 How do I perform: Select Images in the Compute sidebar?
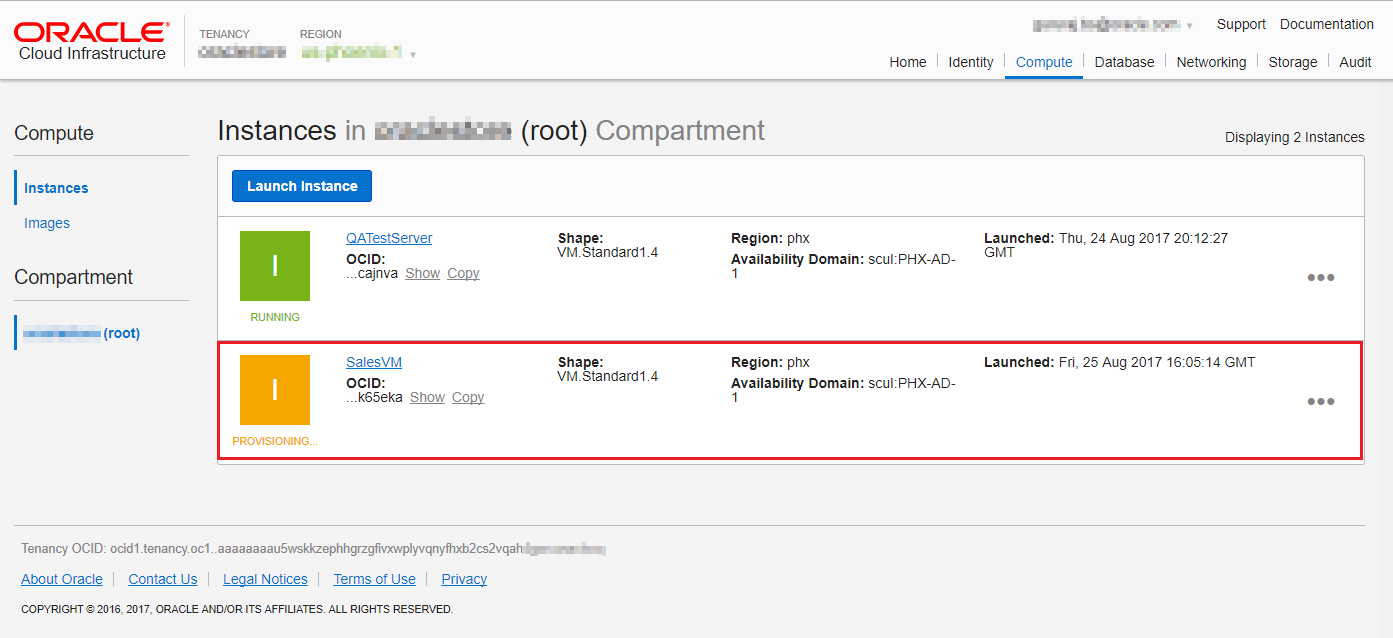47,223
